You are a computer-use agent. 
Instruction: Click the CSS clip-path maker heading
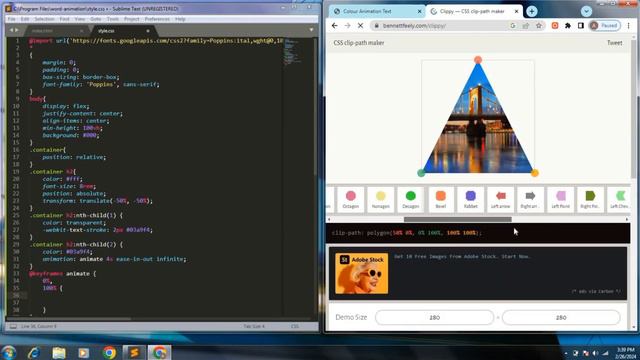click(x=359, y=43)
